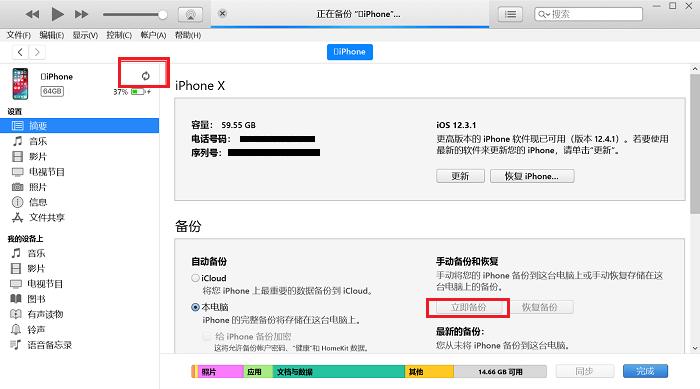Click the scrollbar up arrow
This screenshot has height=389, width=700.
(x=695, y=69)
